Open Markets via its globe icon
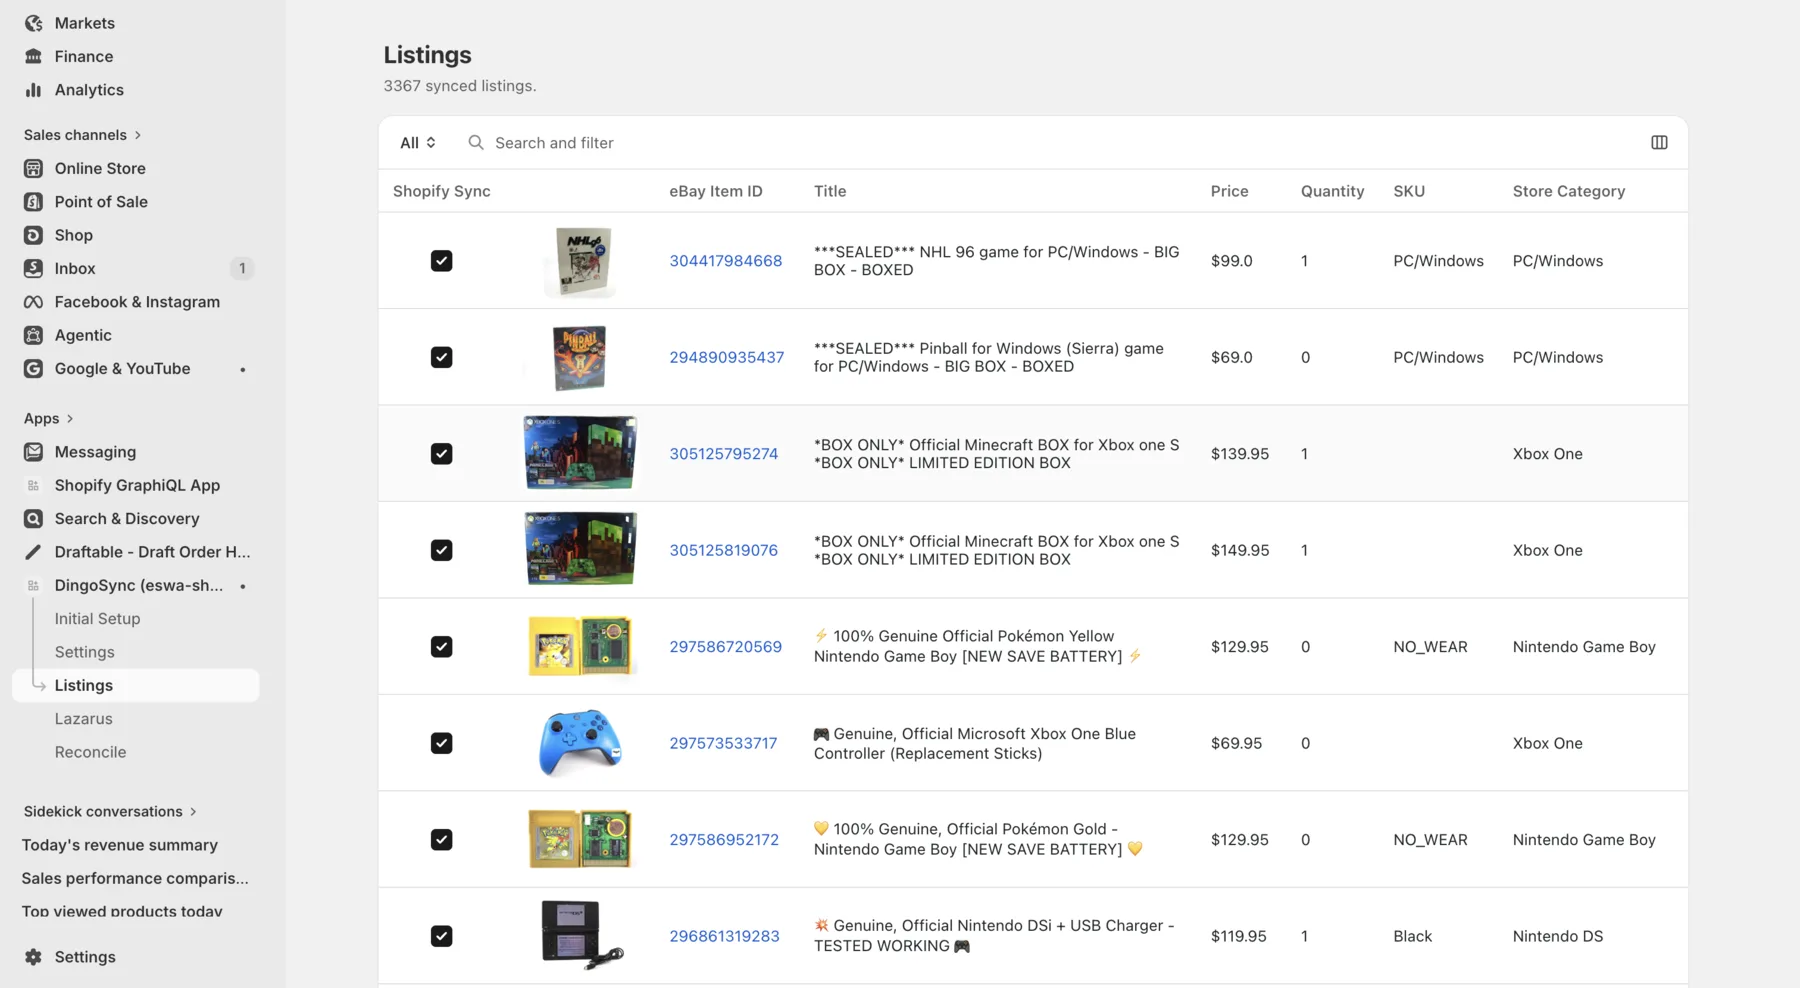Screen dimensions: 1800x988 (33, 23)
